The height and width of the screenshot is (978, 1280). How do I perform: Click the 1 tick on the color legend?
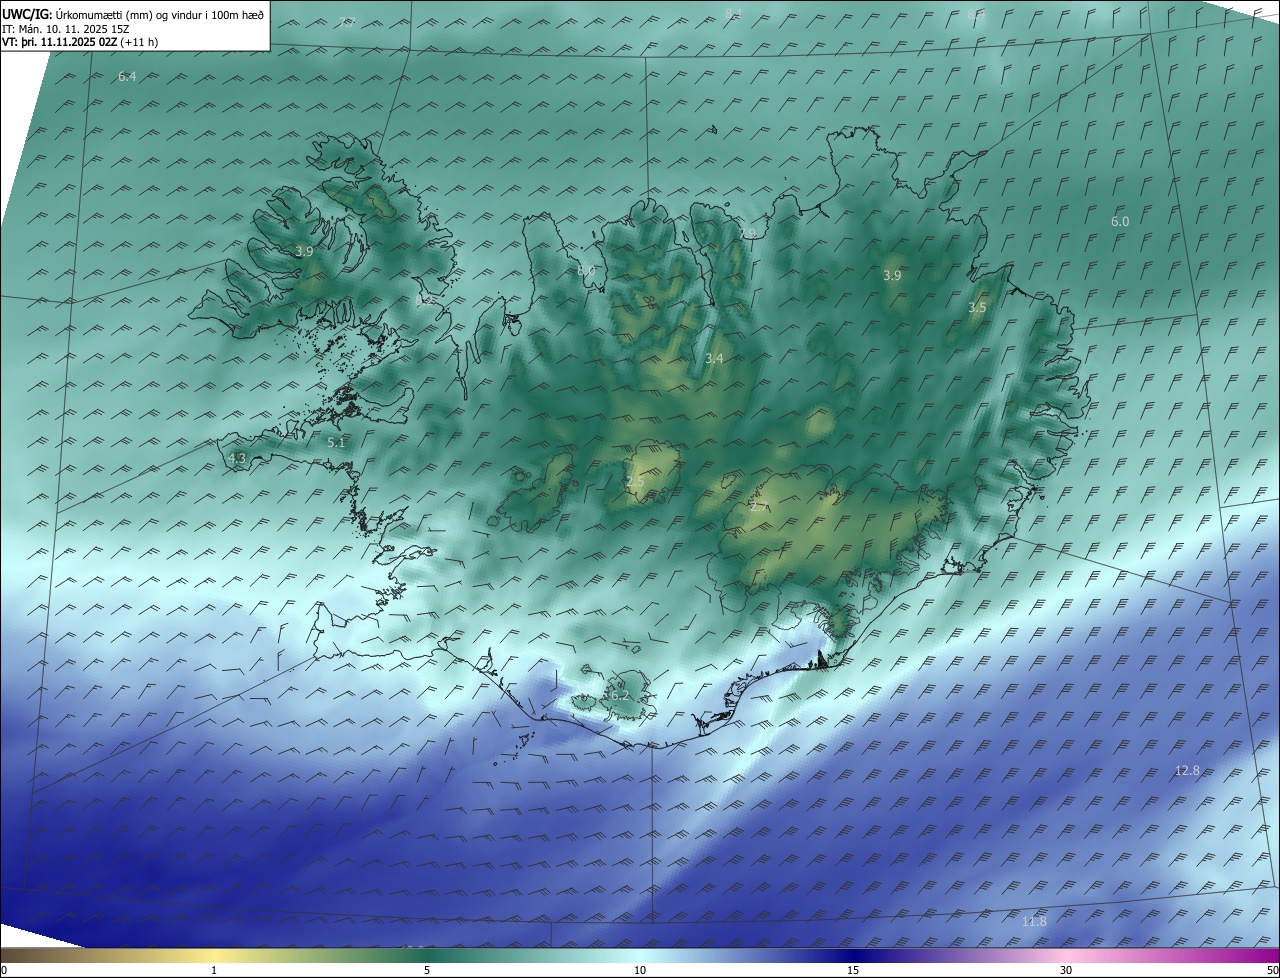(214, 970)
